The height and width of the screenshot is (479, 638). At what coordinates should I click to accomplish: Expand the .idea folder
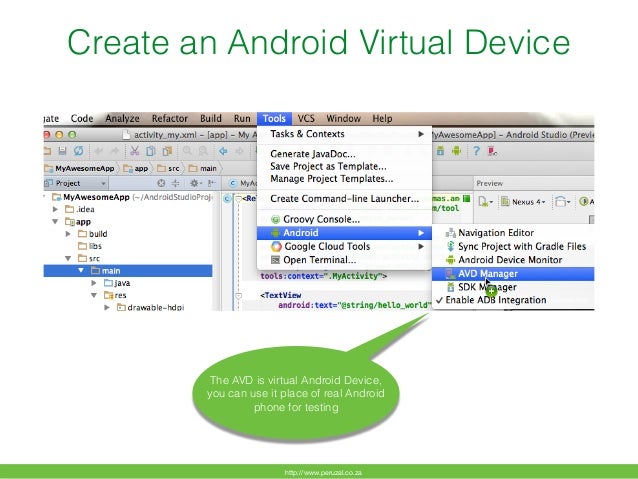[55, 209]
